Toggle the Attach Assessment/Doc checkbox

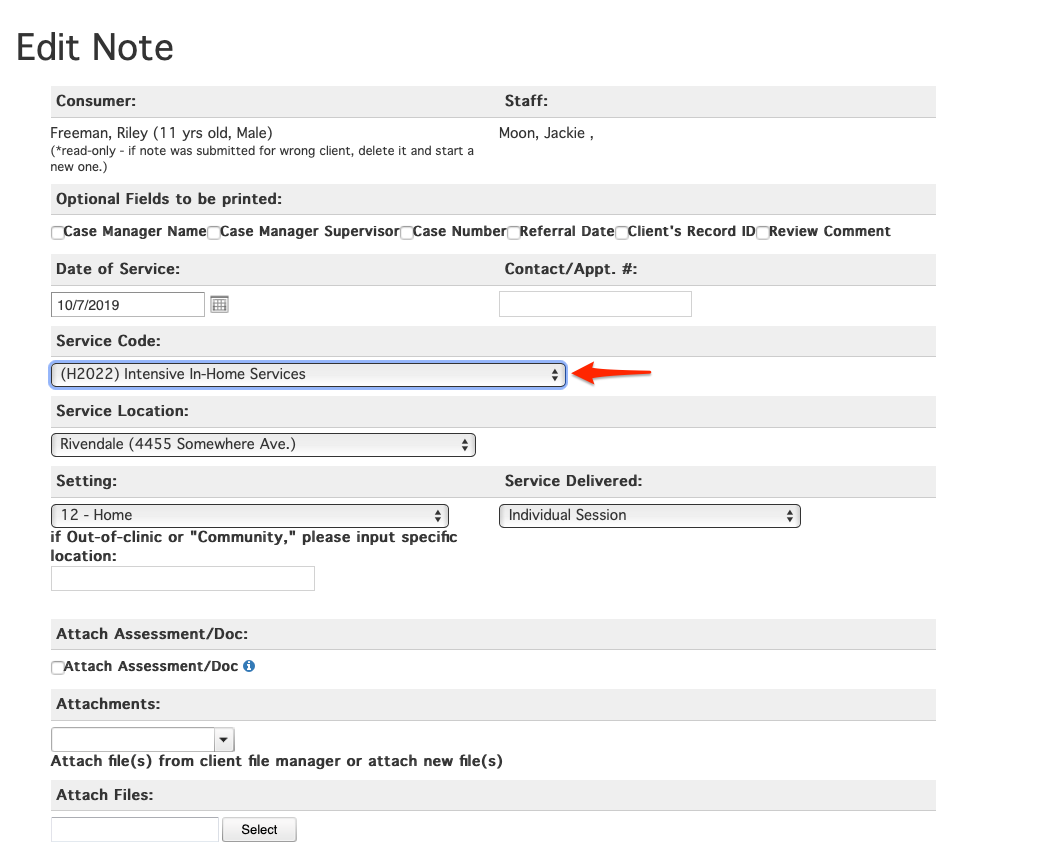pos(57,667)
